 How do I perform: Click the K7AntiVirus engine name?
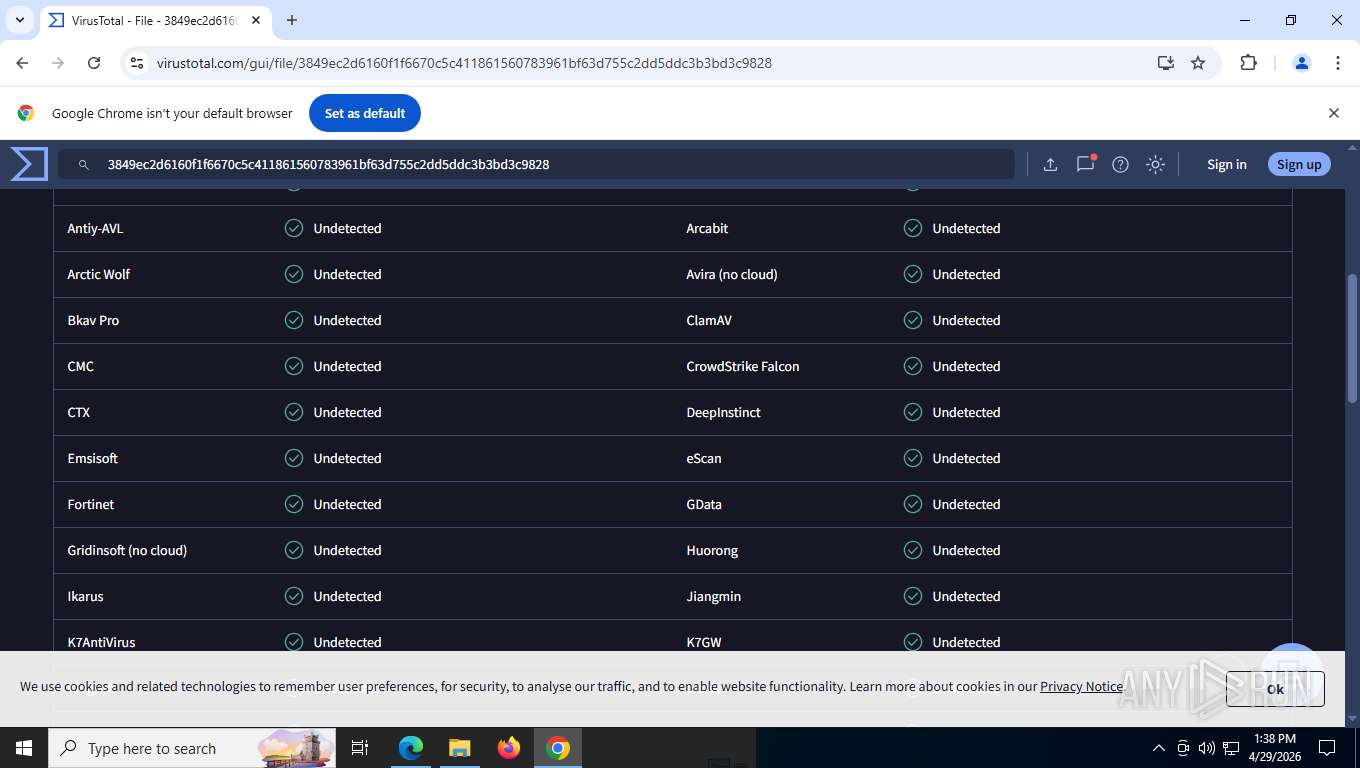pyautogui.click(x=101, y=642)
